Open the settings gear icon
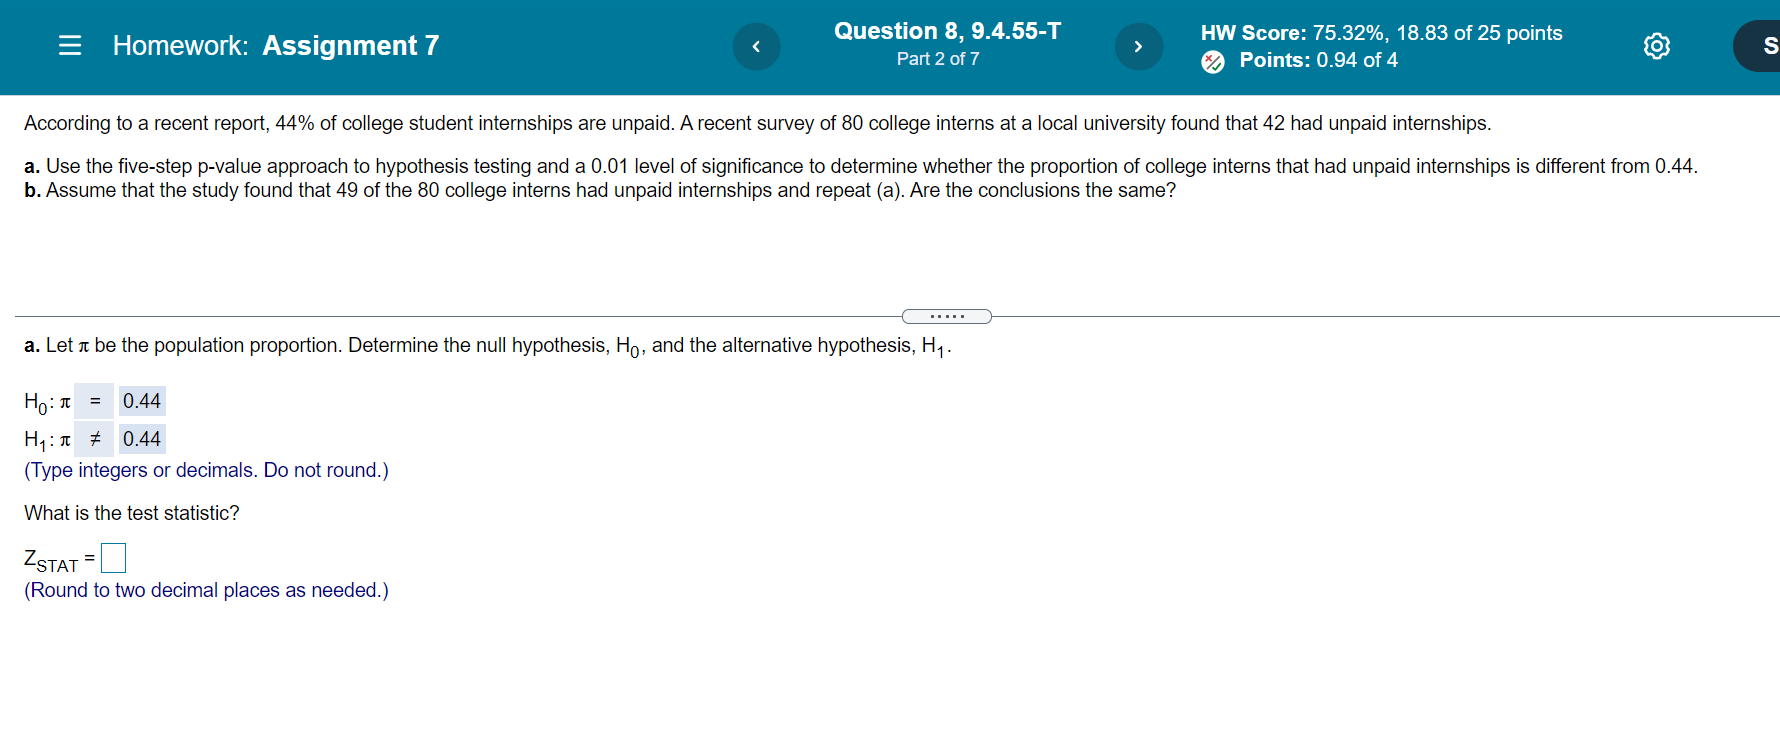The height and width of the screenshot is (742, 1780). click(x=1656, y=46)
